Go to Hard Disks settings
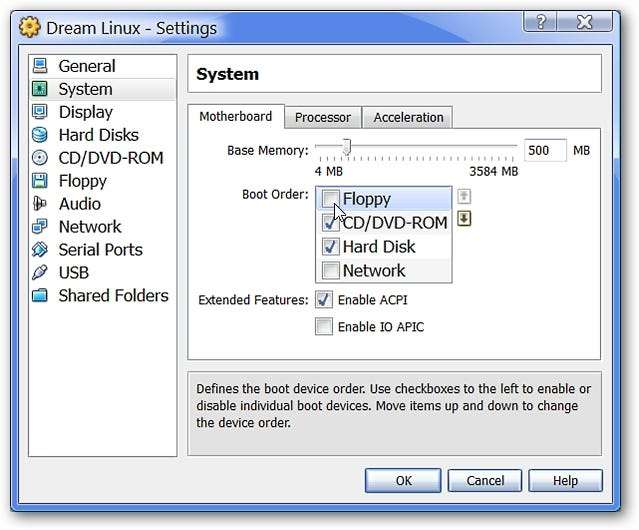Screen dimensions: 639x530 coord(103,135)
